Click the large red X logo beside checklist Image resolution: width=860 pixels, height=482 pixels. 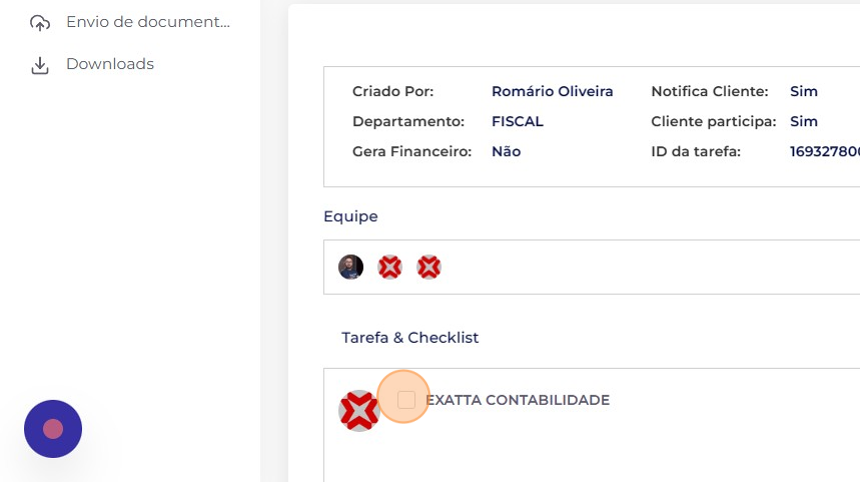pyautogui.click(x=359, y=411)
